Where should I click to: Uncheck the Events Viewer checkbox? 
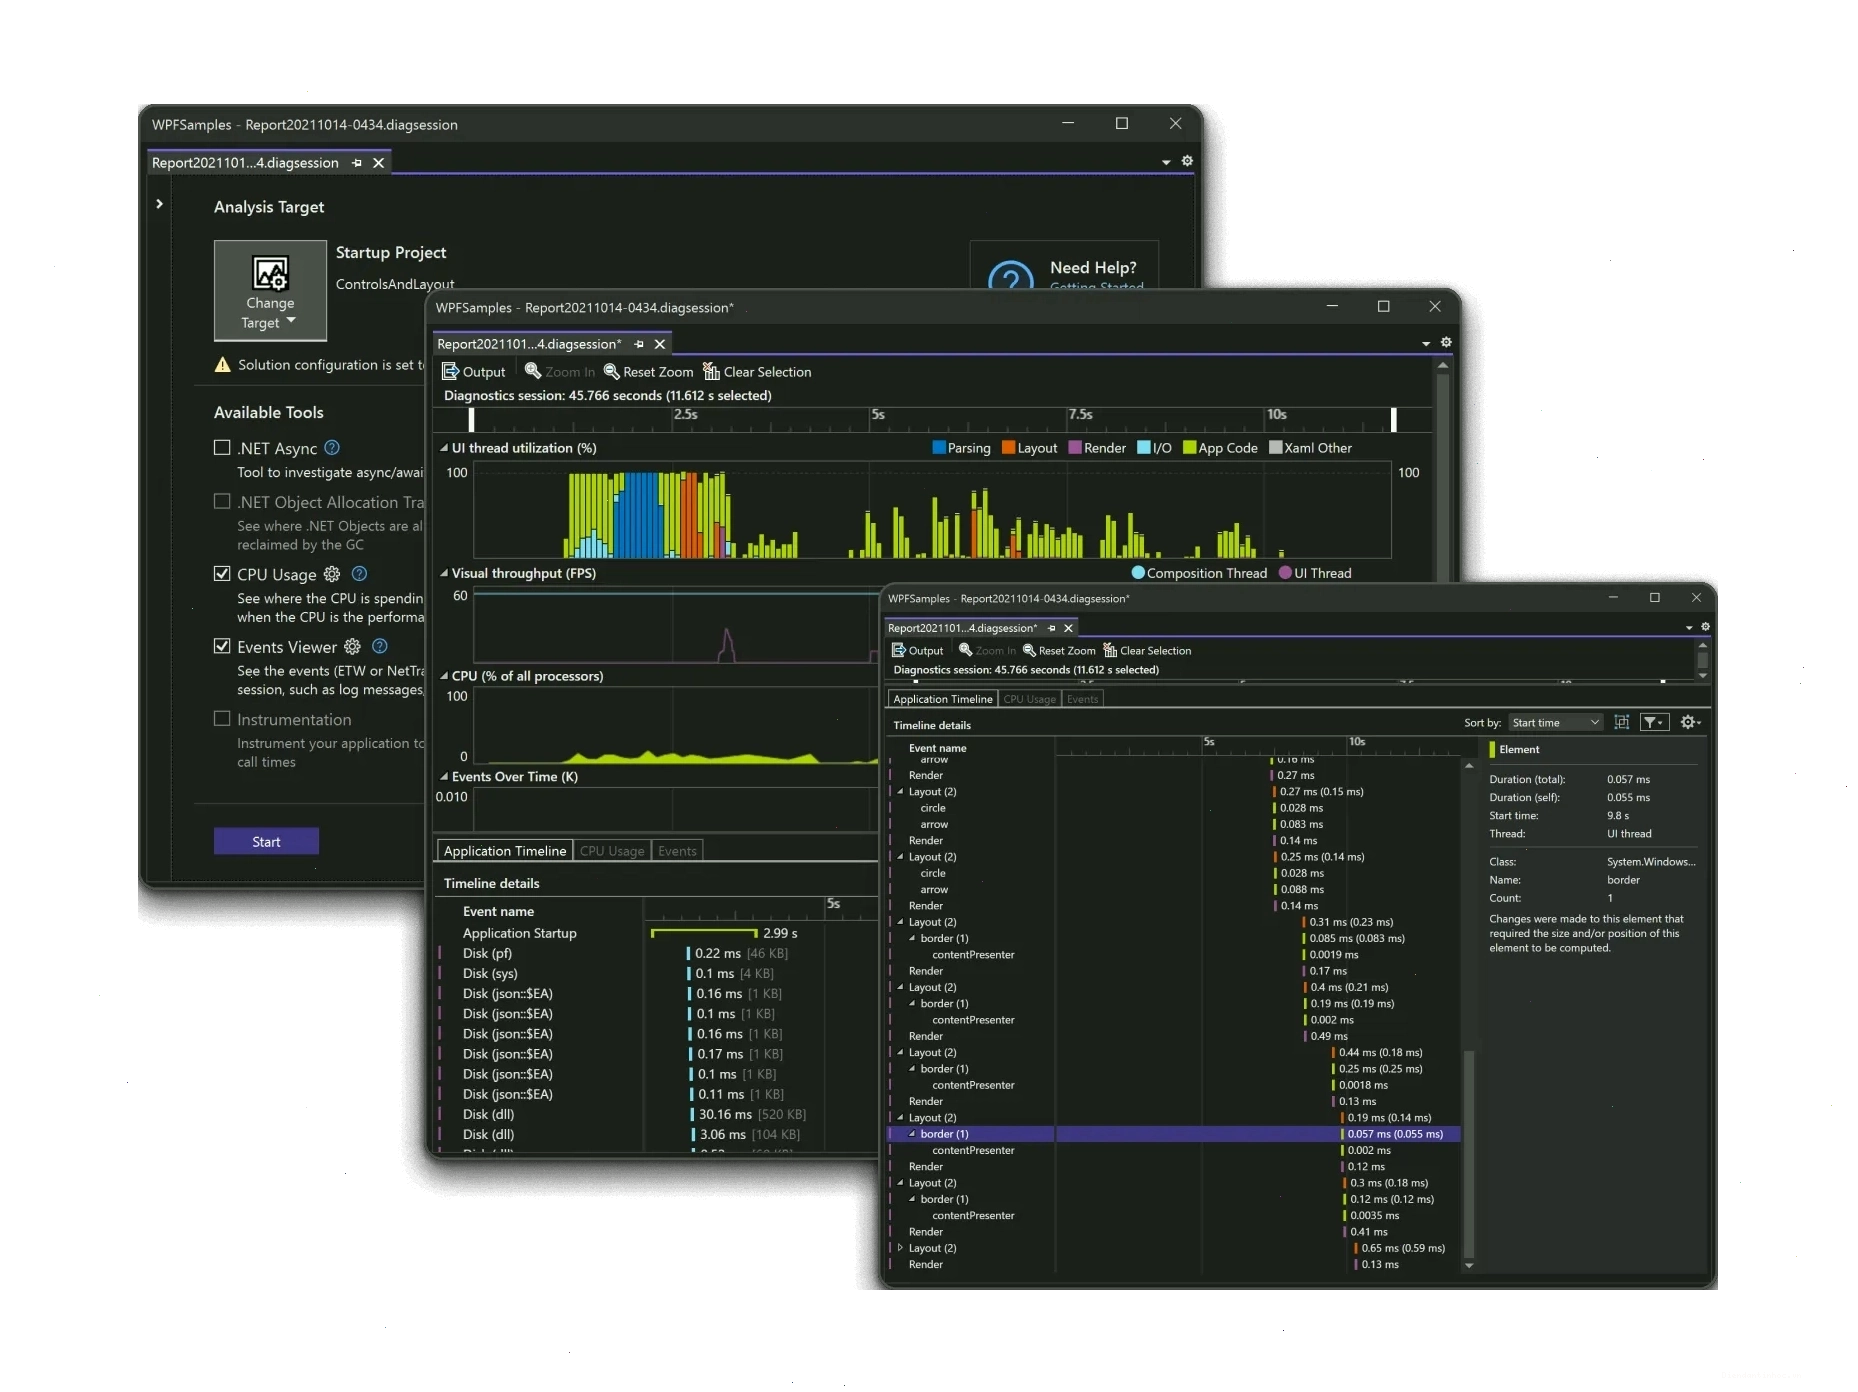tap(222, 646)
